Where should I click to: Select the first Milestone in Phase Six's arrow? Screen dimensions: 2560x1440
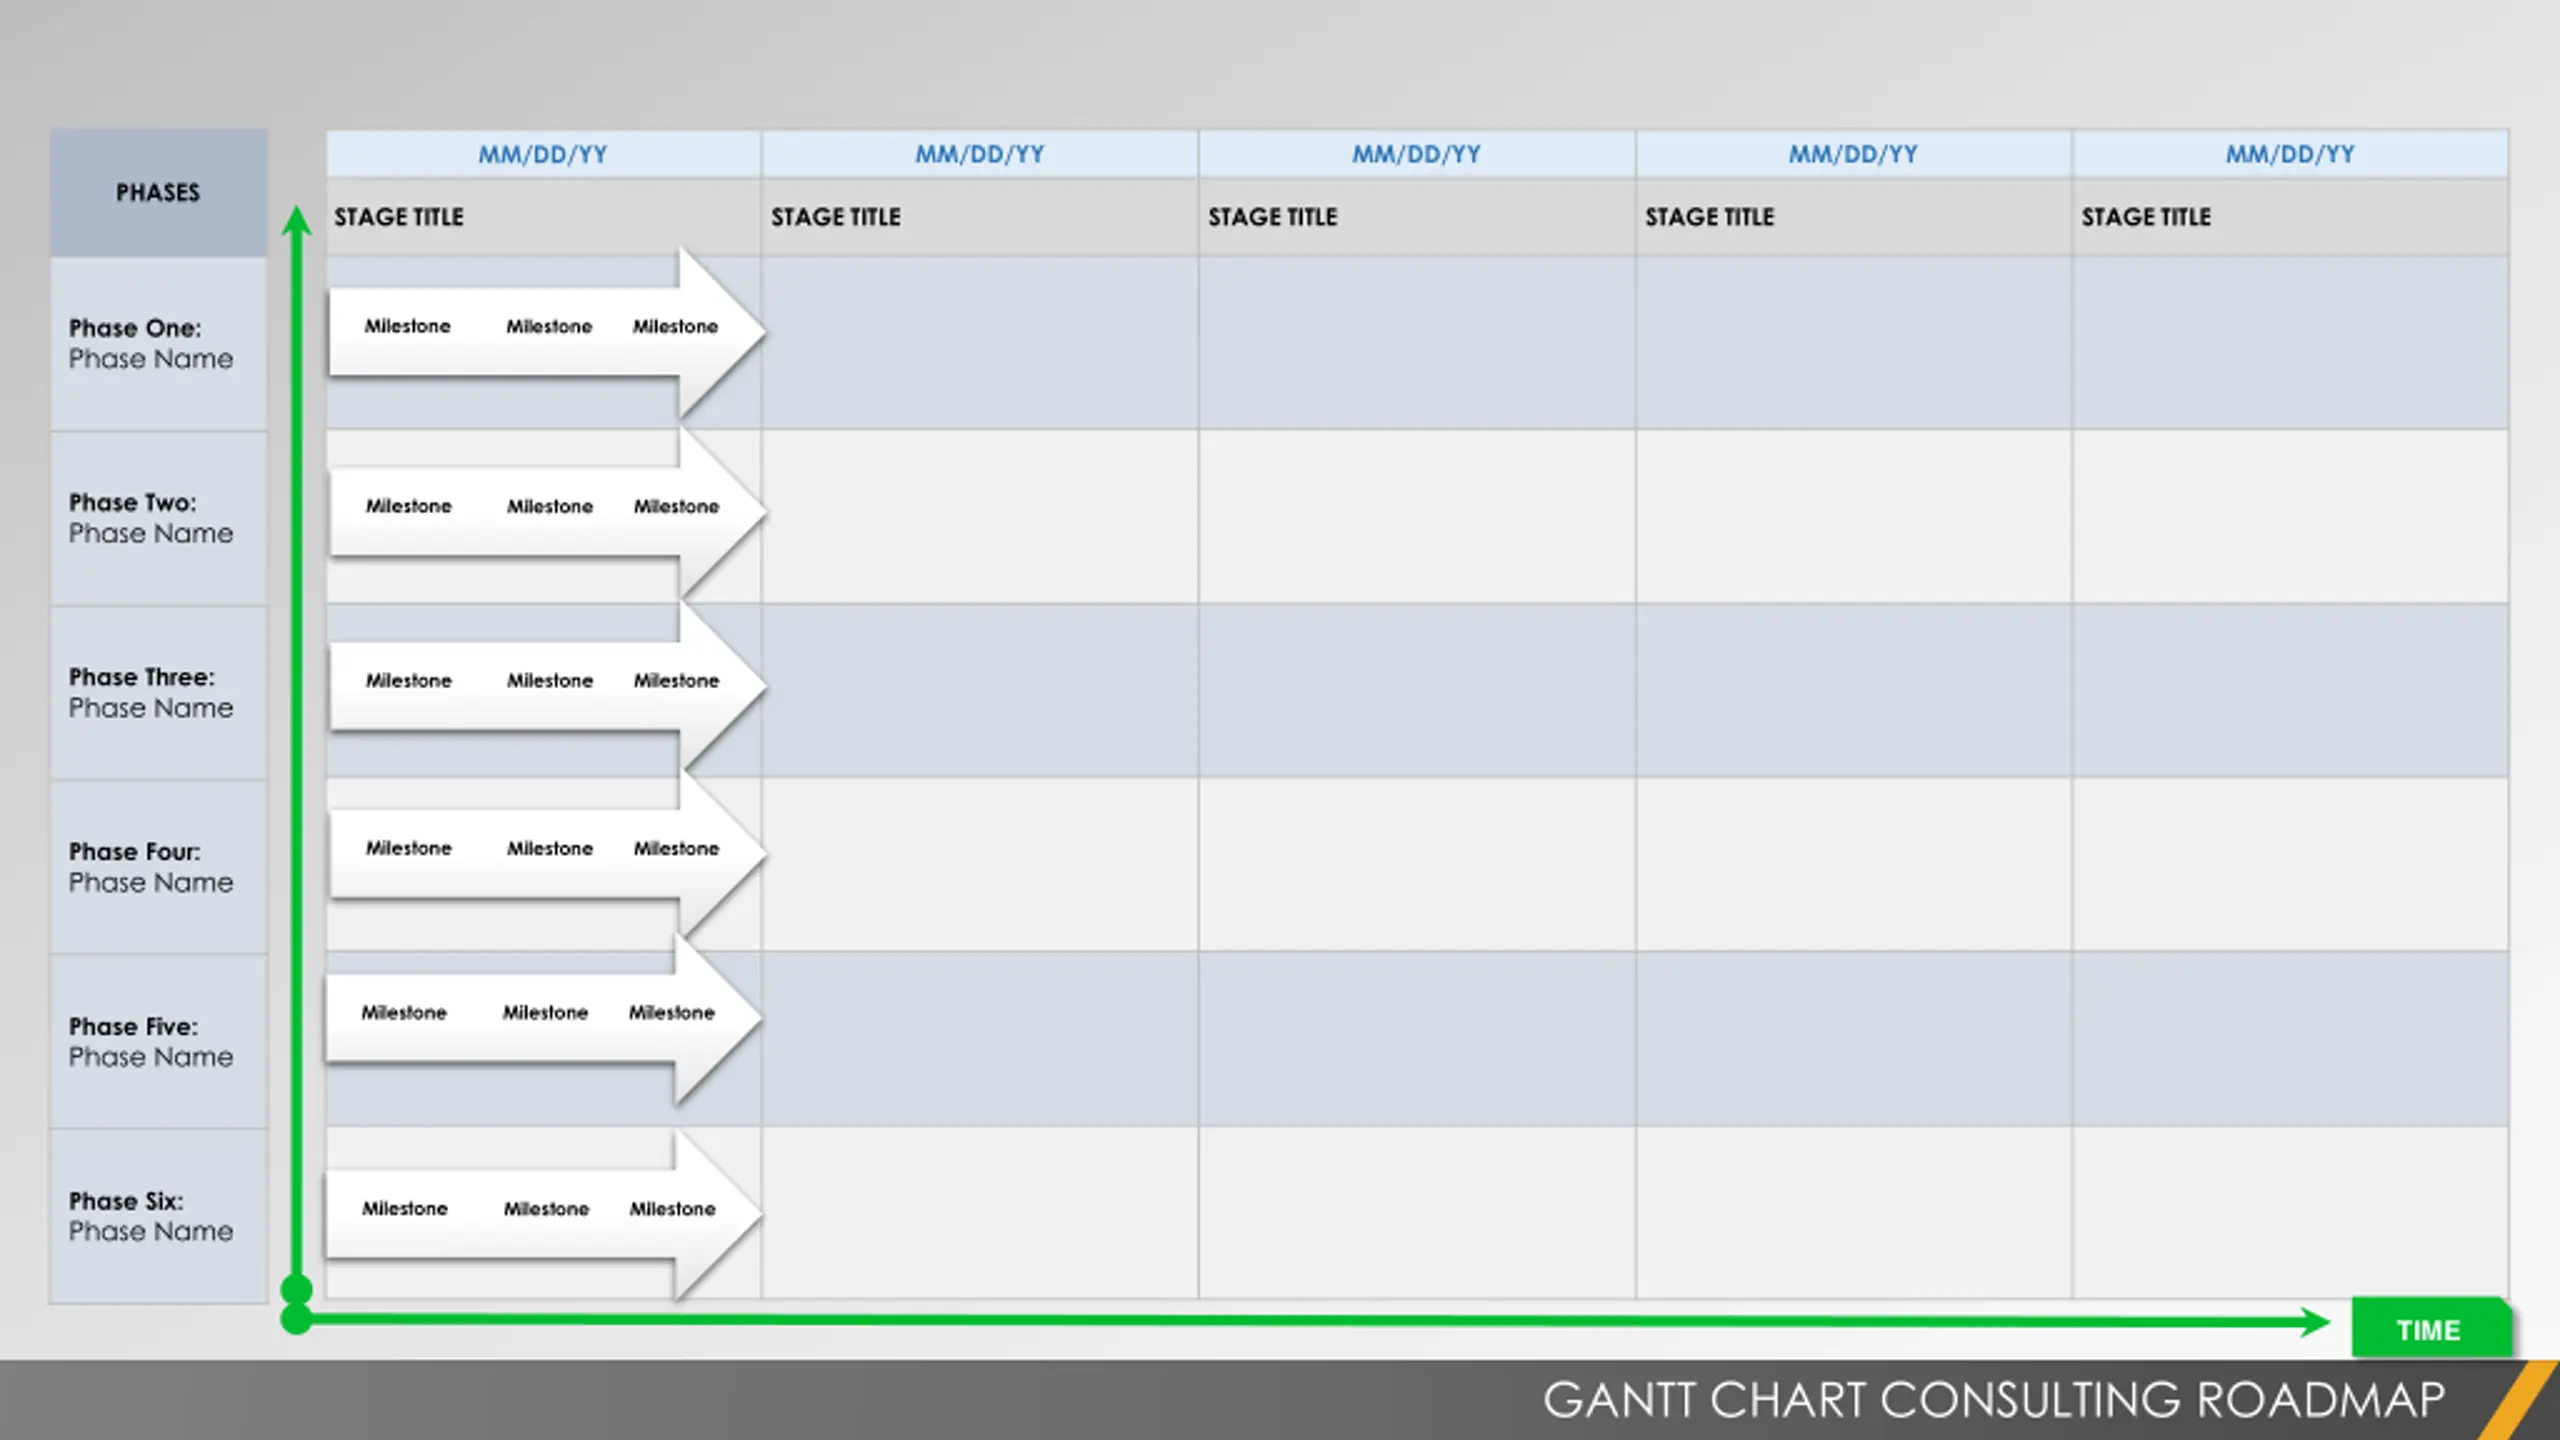405,1208
